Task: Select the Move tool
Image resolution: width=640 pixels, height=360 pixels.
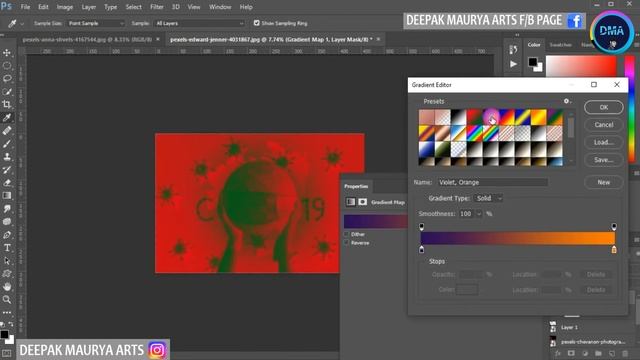Action: coord(7,53)
